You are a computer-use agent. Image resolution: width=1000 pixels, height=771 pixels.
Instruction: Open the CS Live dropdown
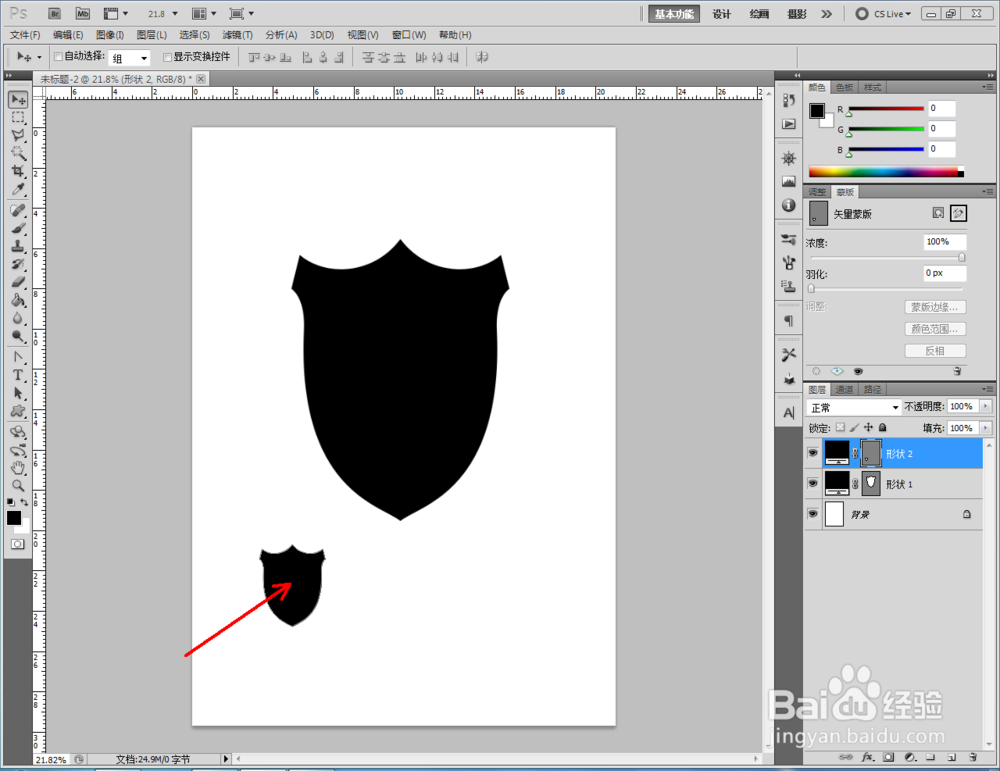(x=883, y=13)
